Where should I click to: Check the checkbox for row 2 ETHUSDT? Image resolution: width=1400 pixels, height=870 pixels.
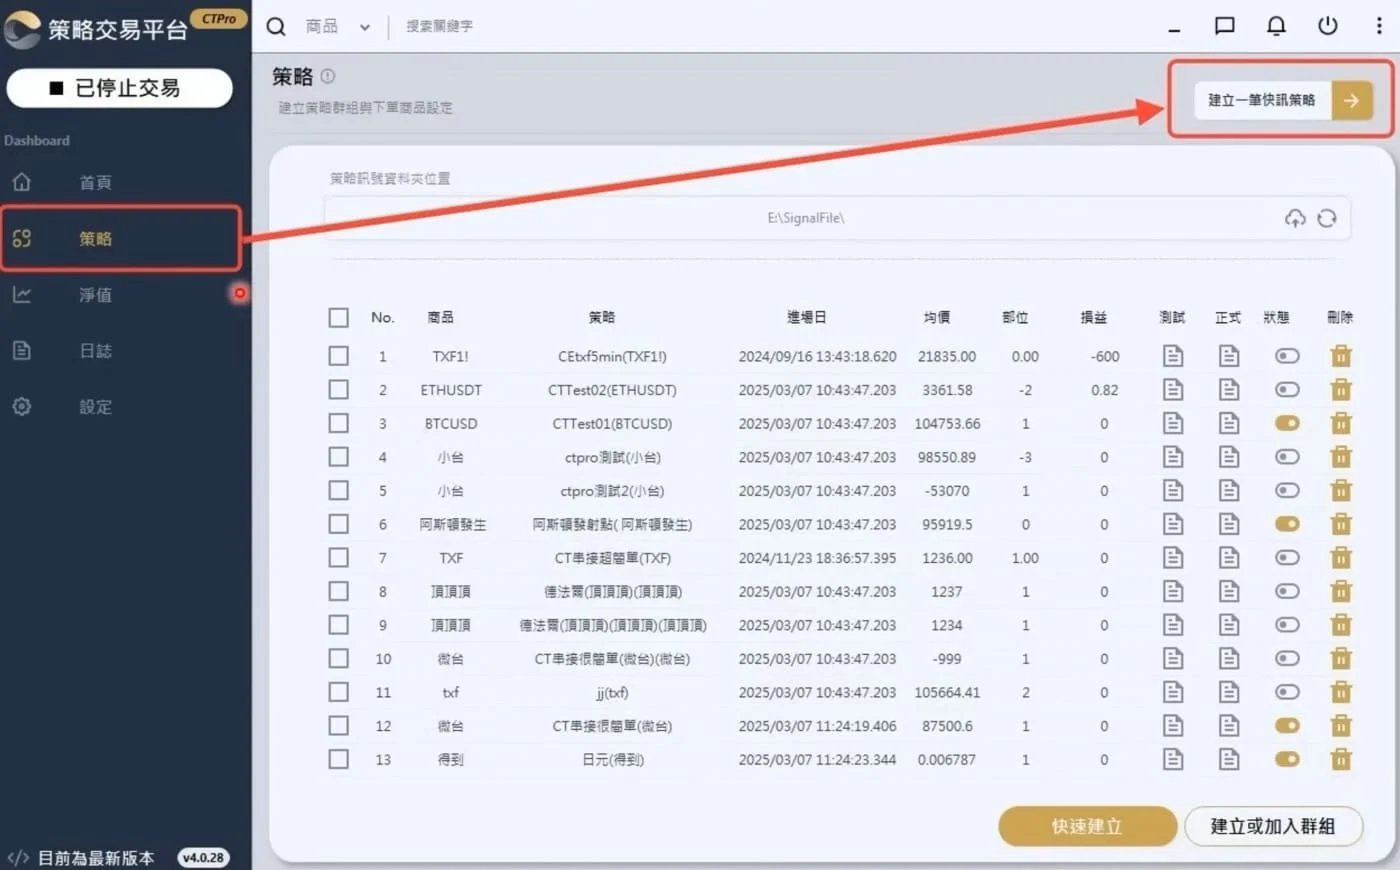[339, 390]
